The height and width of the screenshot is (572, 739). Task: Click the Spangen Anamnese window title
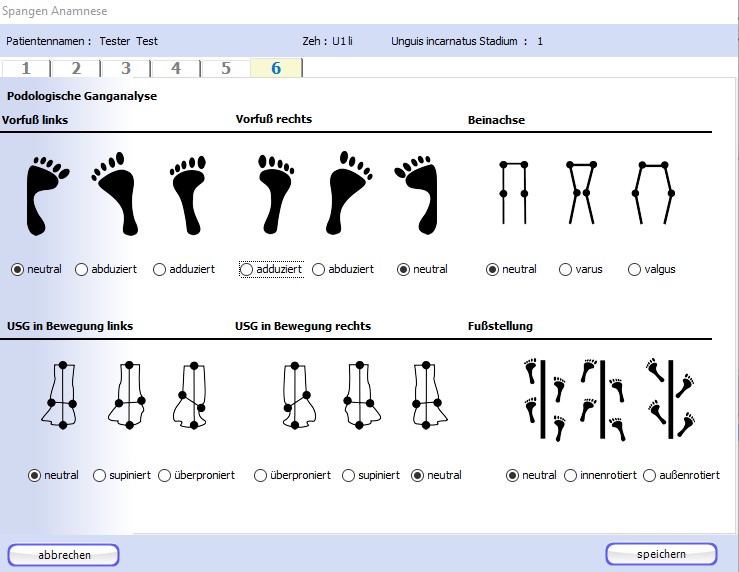coord(55,11)
